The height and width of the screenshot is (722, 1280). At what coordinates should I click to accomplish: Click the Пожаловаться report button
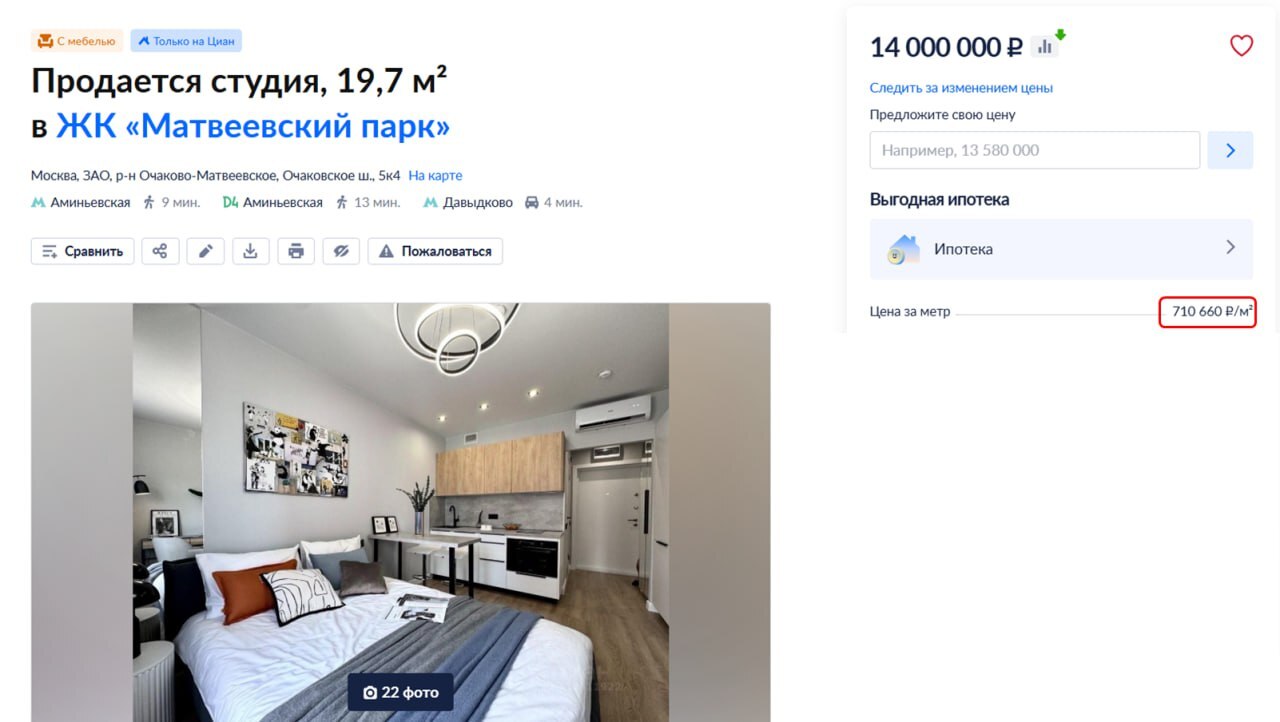[435, 251]
